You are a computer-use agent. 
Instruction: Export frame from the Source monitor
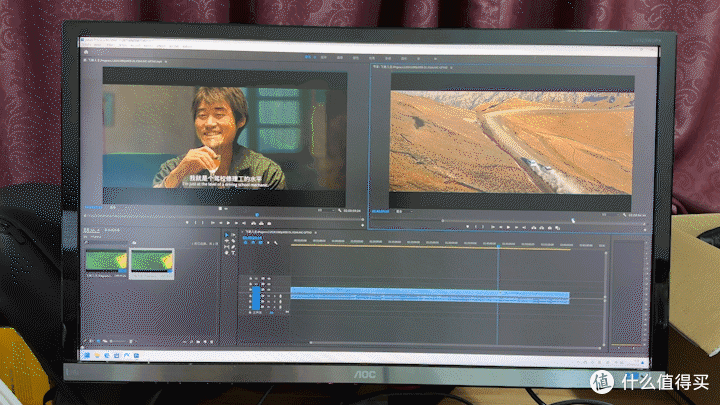click(x=269, y=223)
